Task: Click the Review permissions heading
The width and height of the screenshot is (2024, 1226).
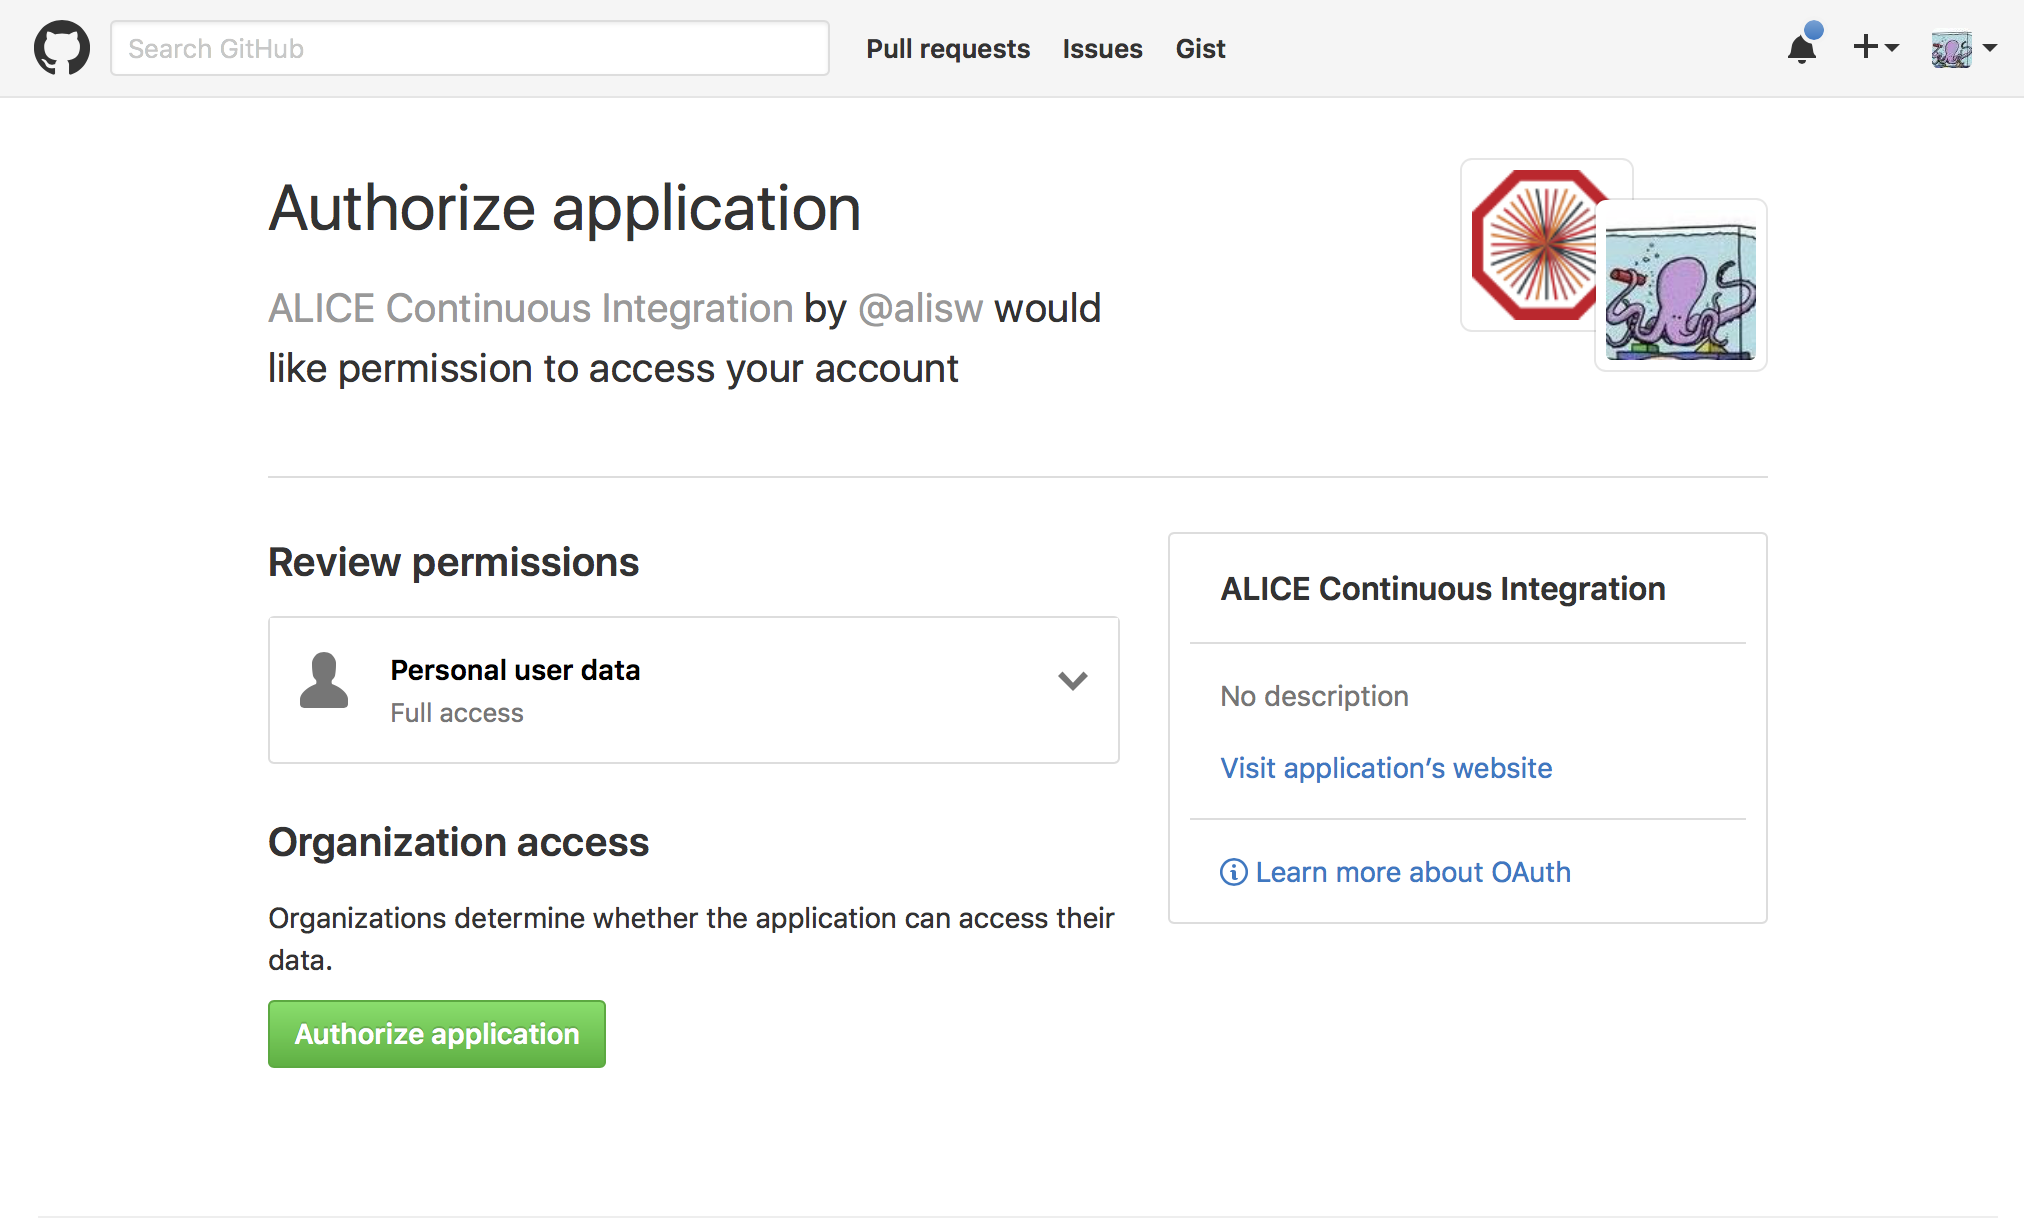Action: (453, 562)
